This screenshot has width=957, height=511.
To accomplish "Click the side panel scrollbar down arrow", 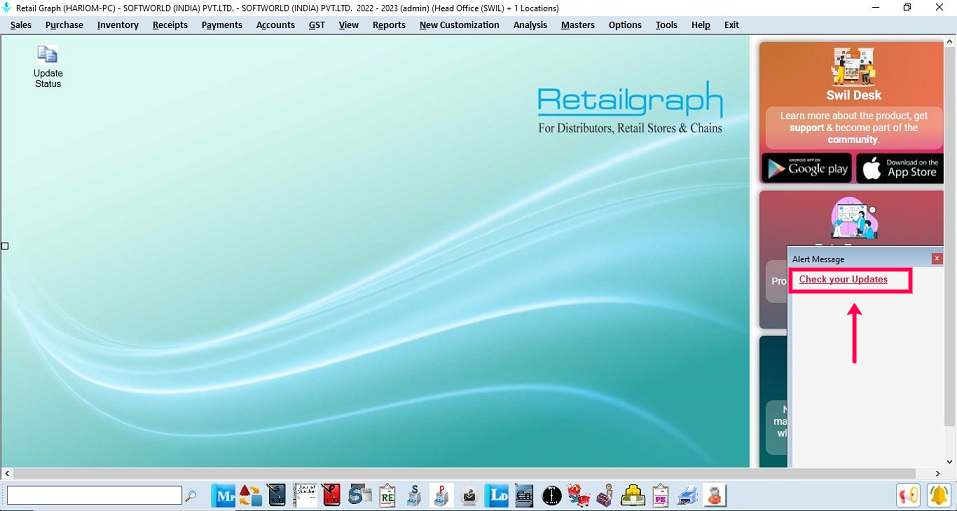I will [x=951, y=463].
